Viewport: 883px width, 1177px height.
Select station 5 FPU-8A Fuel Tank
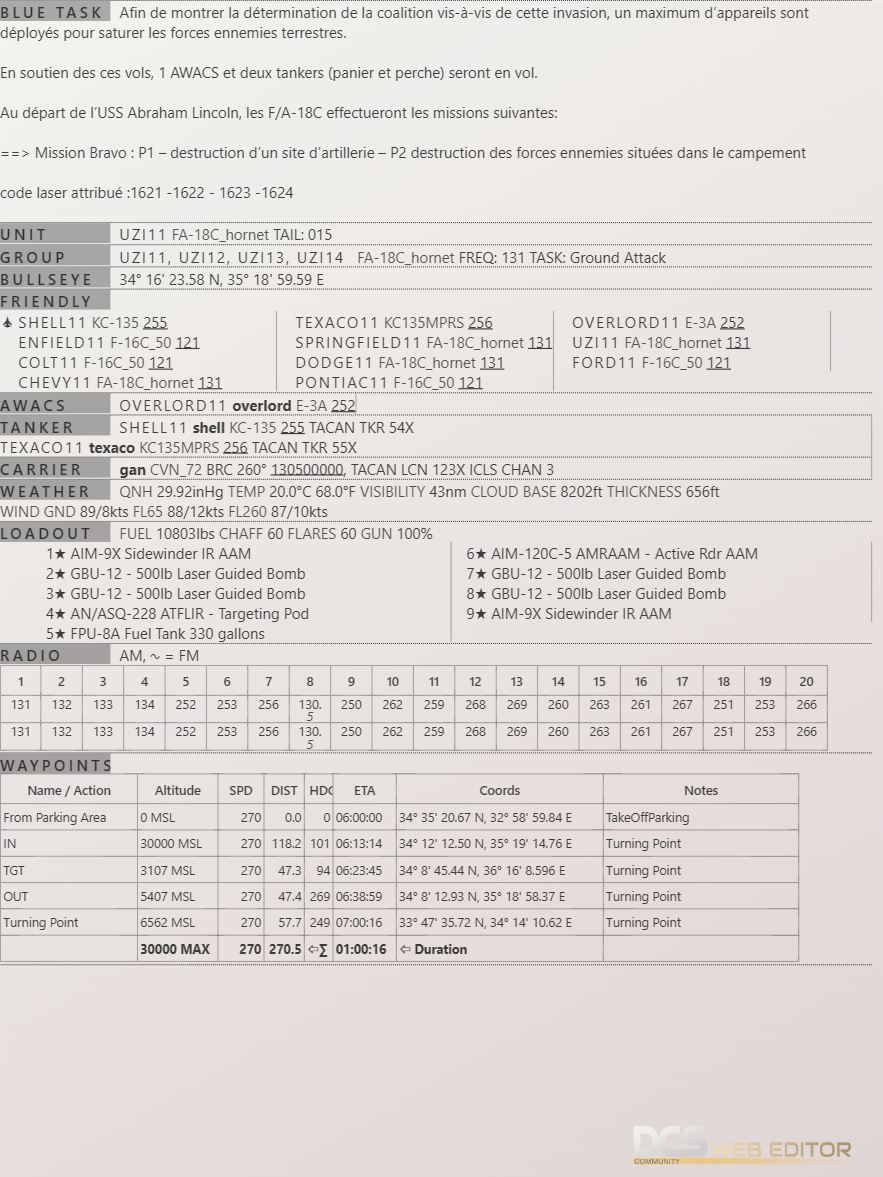coord(155,634)
